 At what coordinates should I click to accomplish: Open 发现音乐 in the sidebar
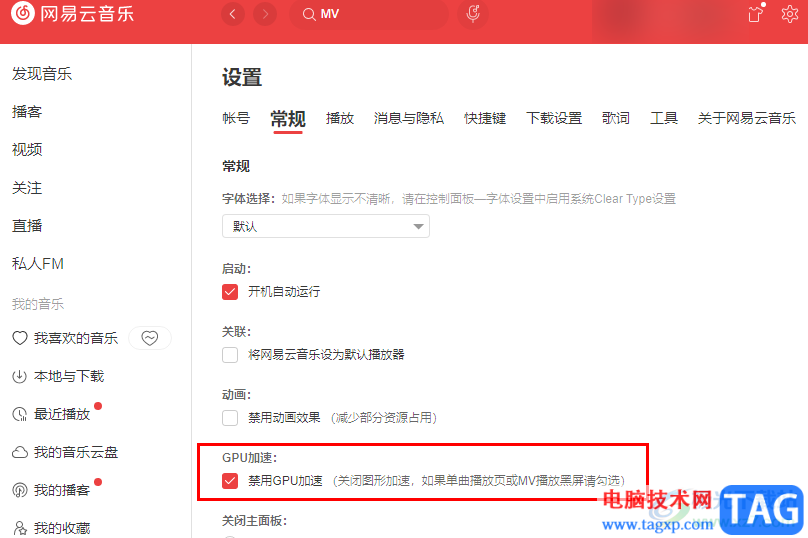[42, 74]
